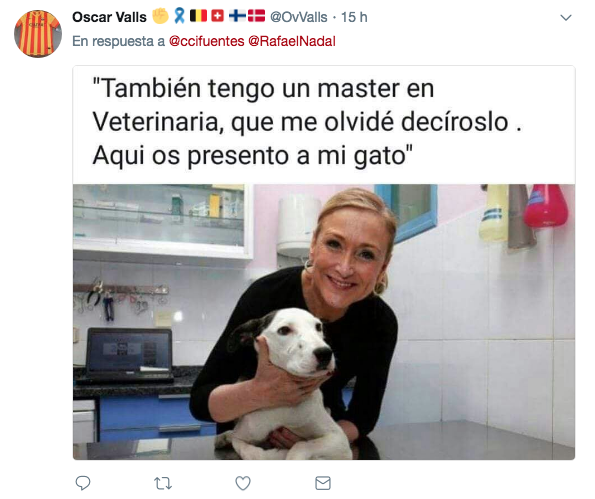
Task: Click the Denmark flag emoji
Action: pos(257,16)
